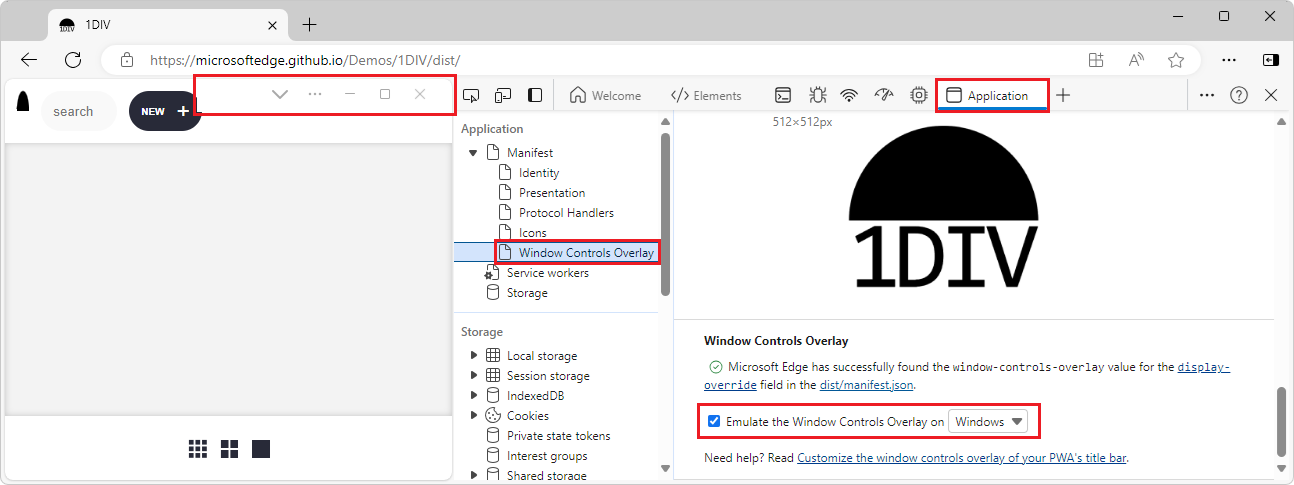Expand Local storage node
The width and height of the screenshot is (1294, 485).
pos(474,356)
